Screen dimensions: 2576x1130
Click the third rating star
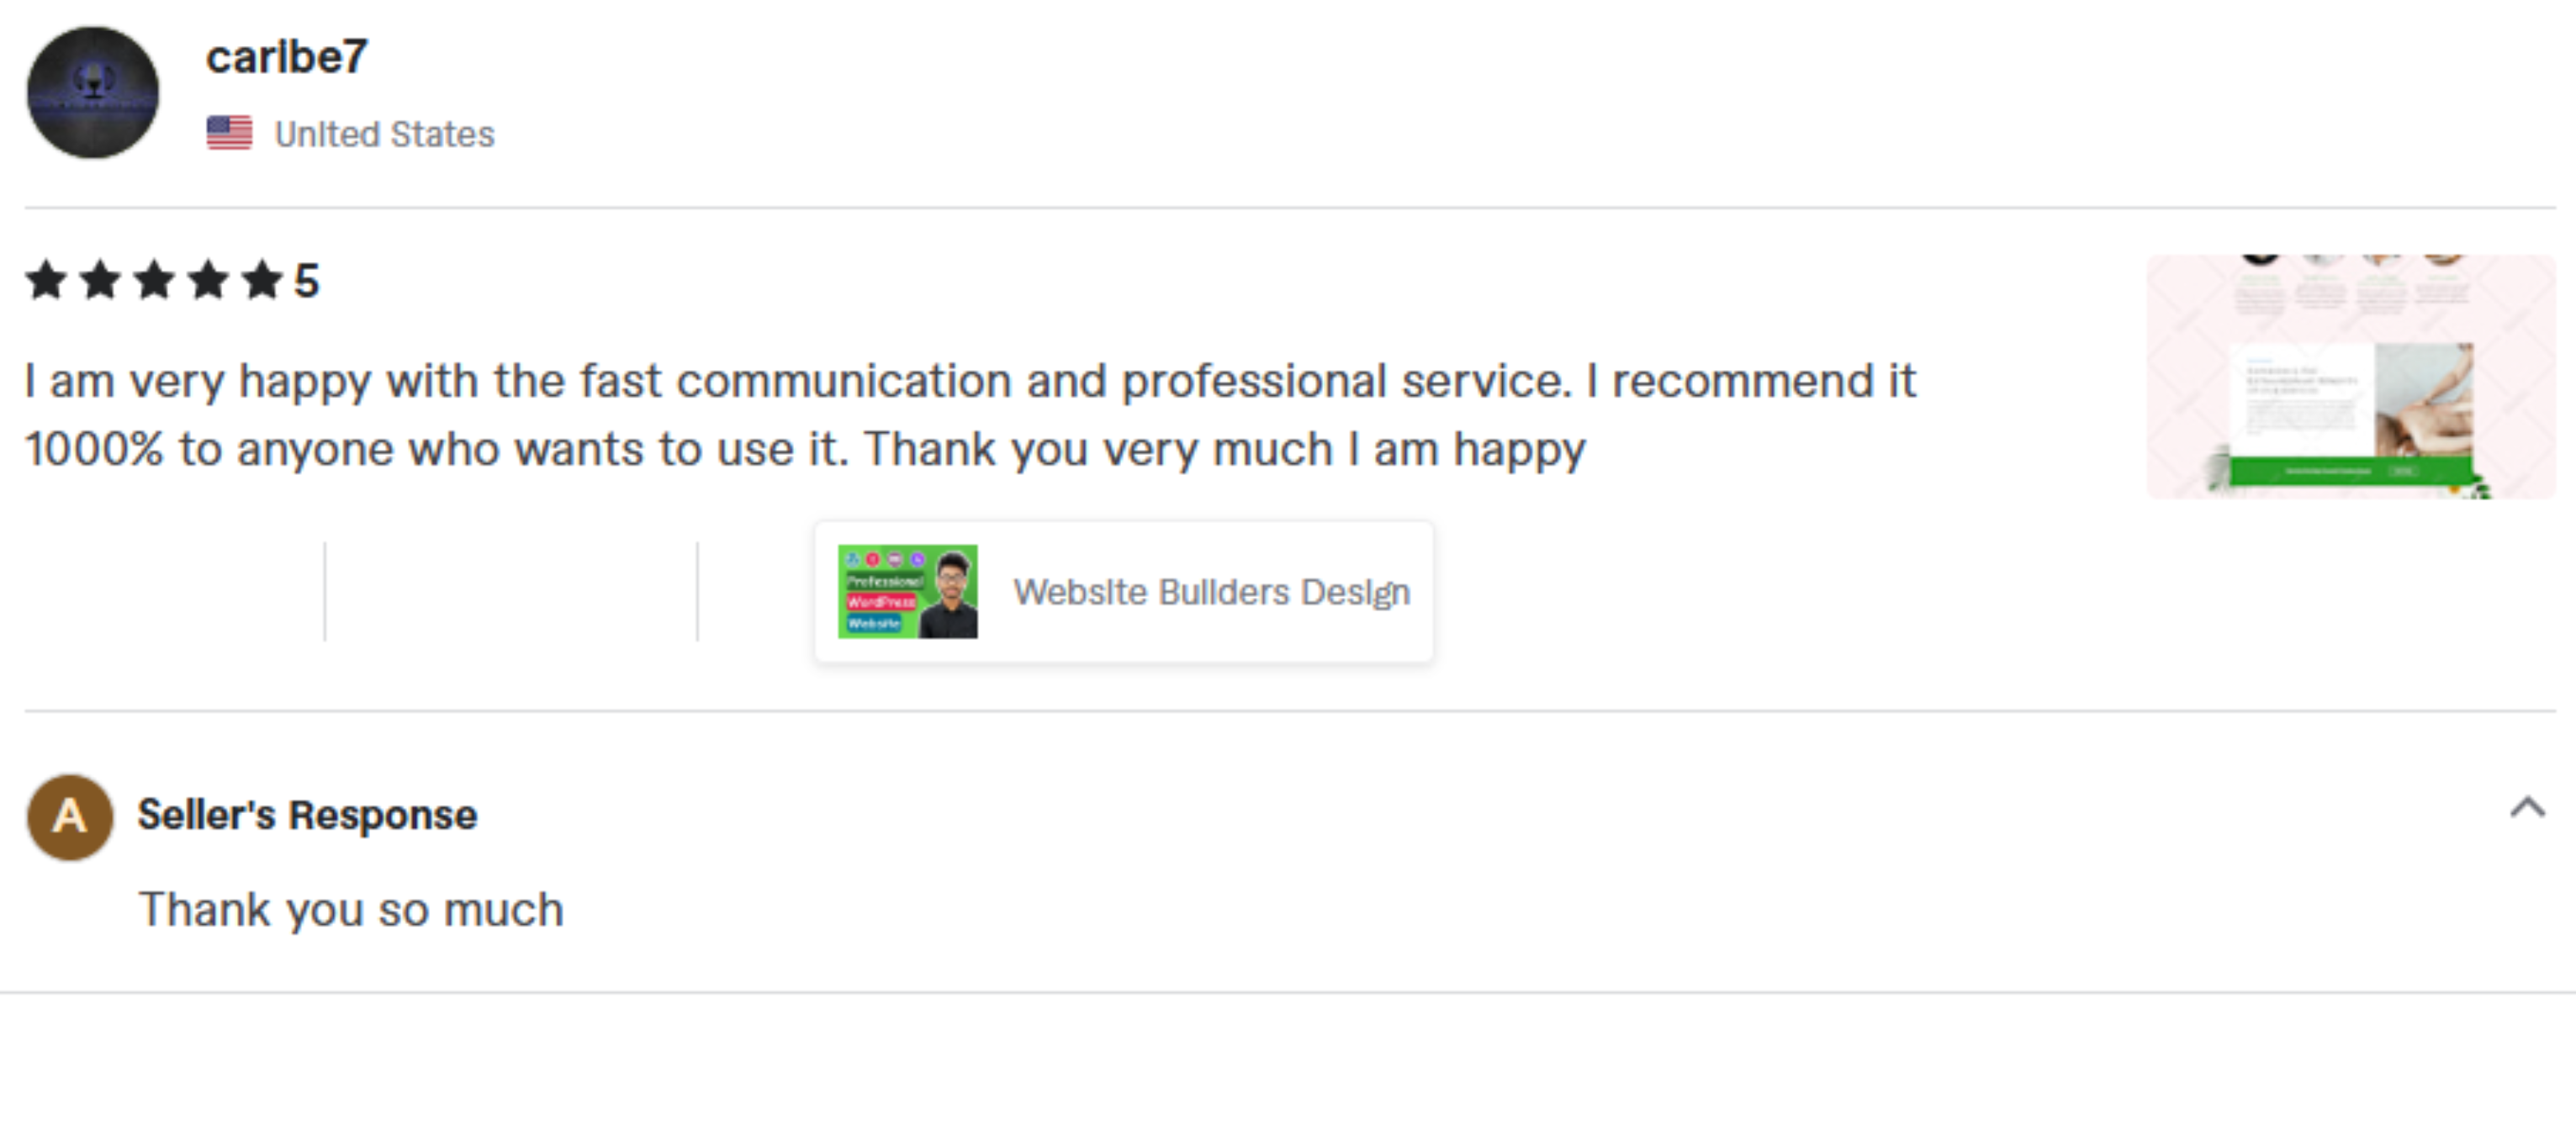click(x=154, y=281)
